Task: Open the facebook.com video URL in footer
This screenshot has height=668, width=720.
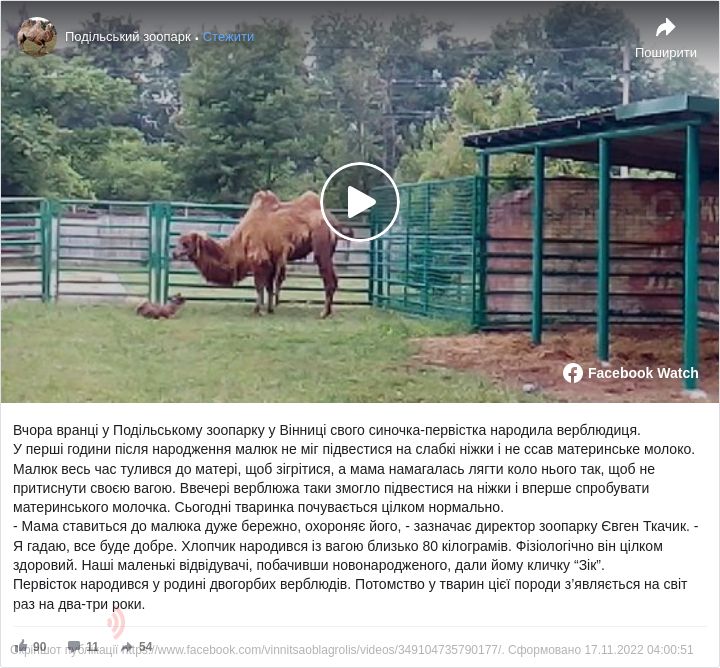Action: [313, 650]
